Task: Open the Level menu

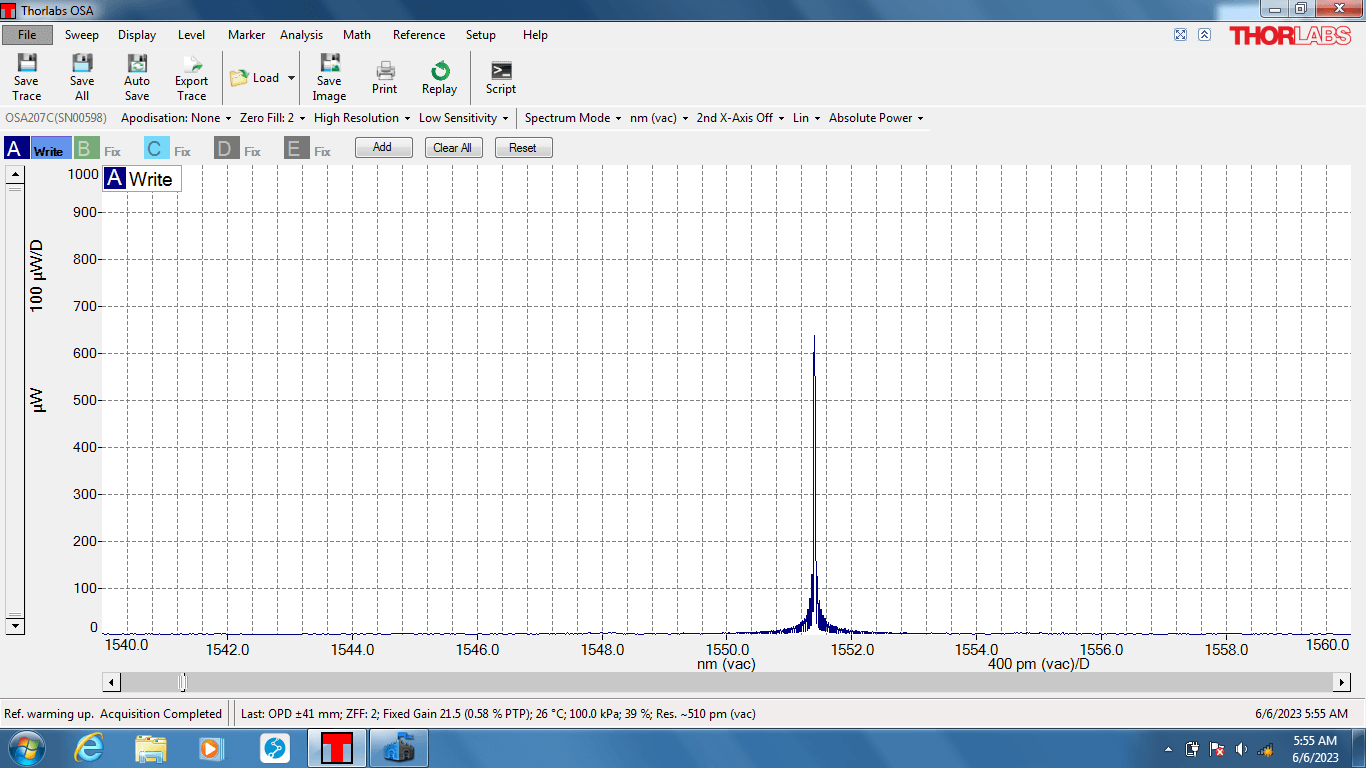Action: pyautogui.click(x=191, y=35)
